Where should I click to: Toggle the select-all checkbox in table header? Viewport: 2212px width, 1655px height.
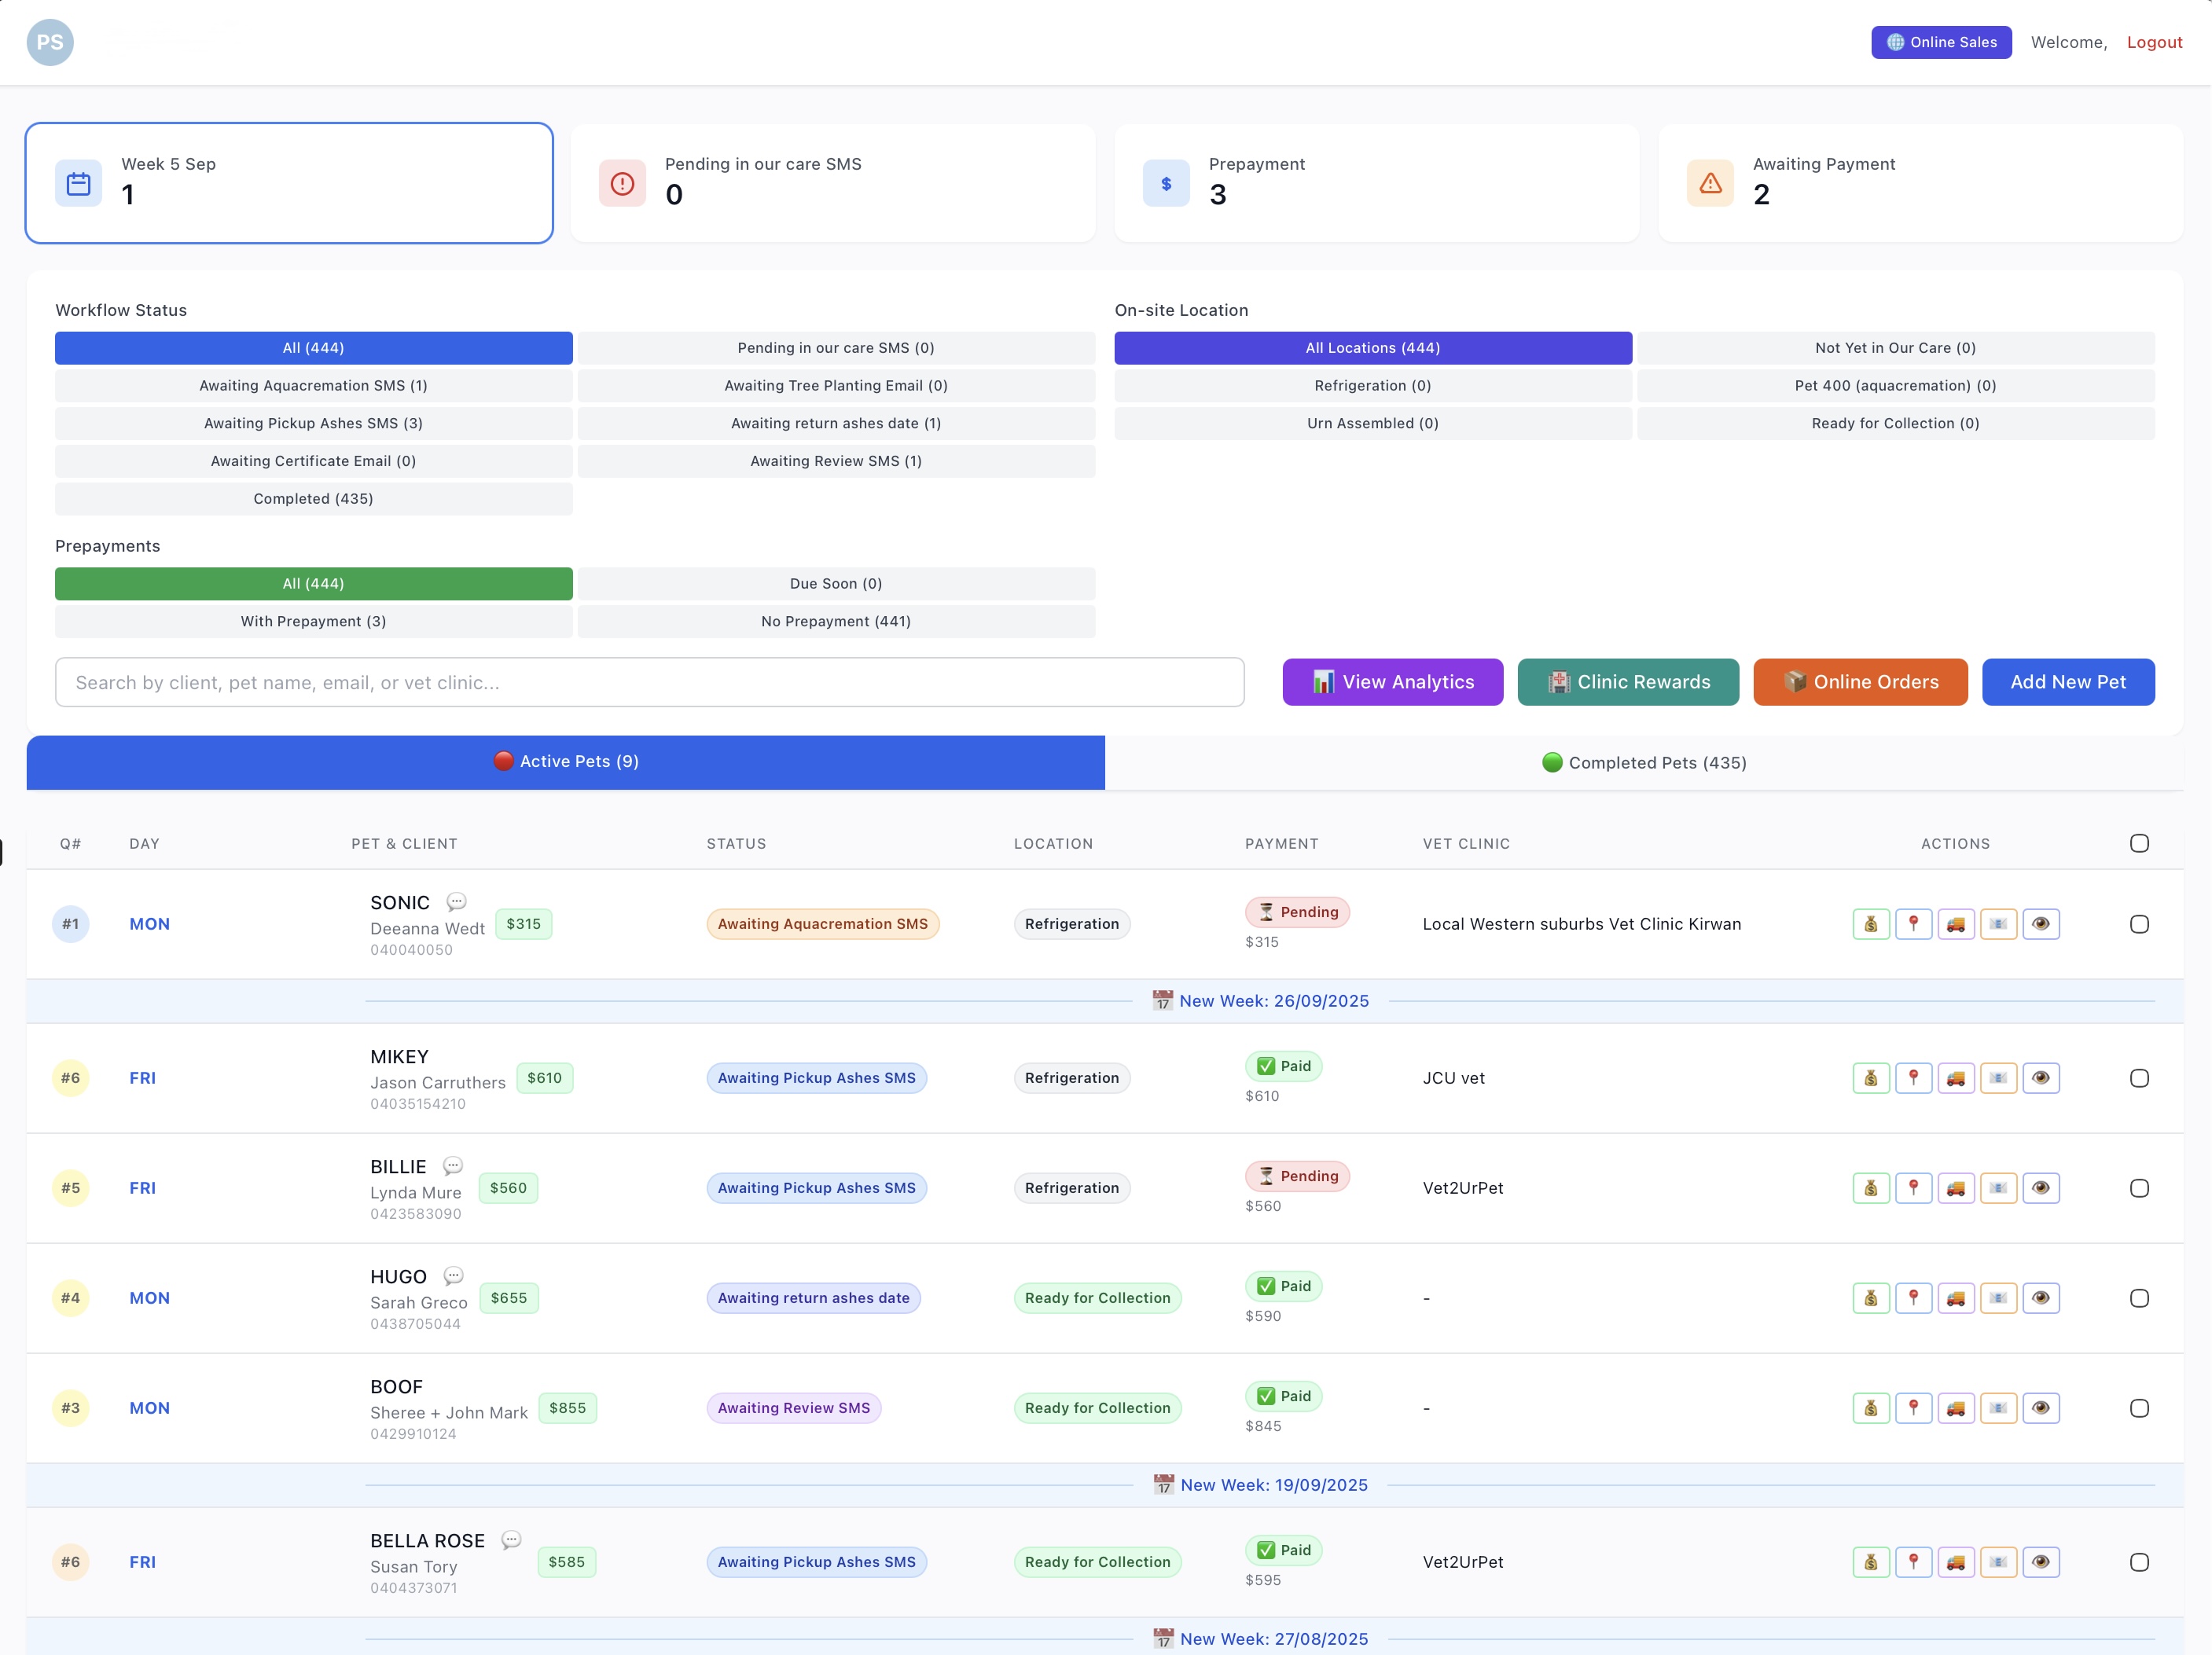[2139, 843]
